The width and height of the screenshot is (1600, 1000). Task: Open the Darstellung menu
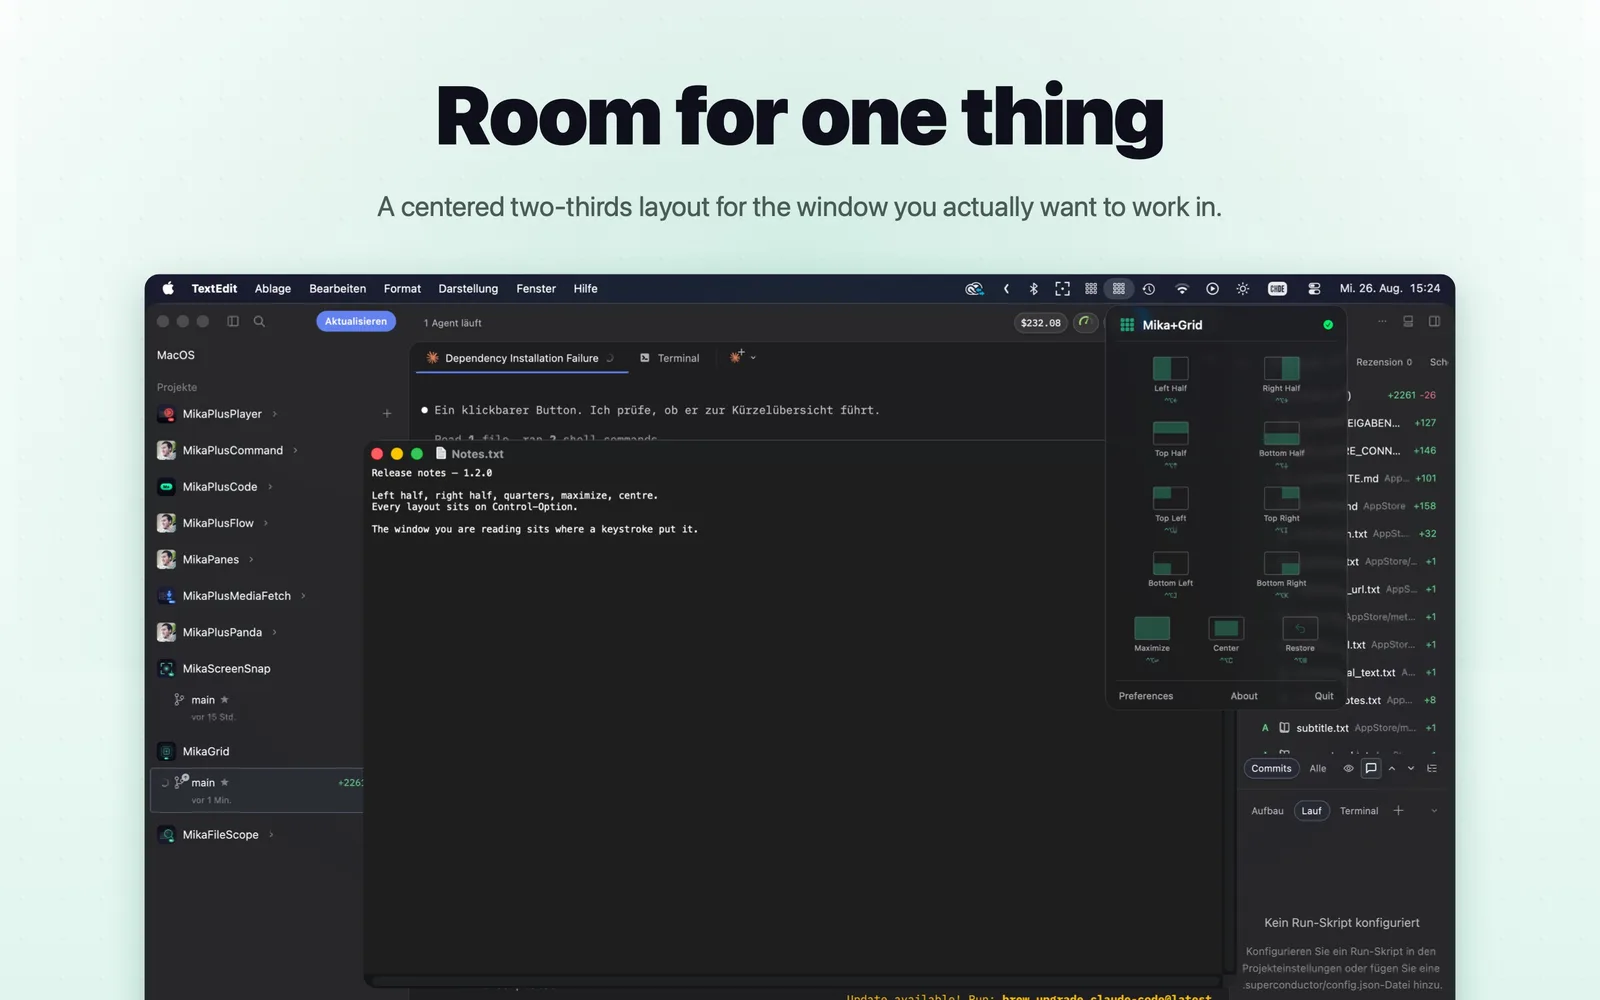pos(468,289)
